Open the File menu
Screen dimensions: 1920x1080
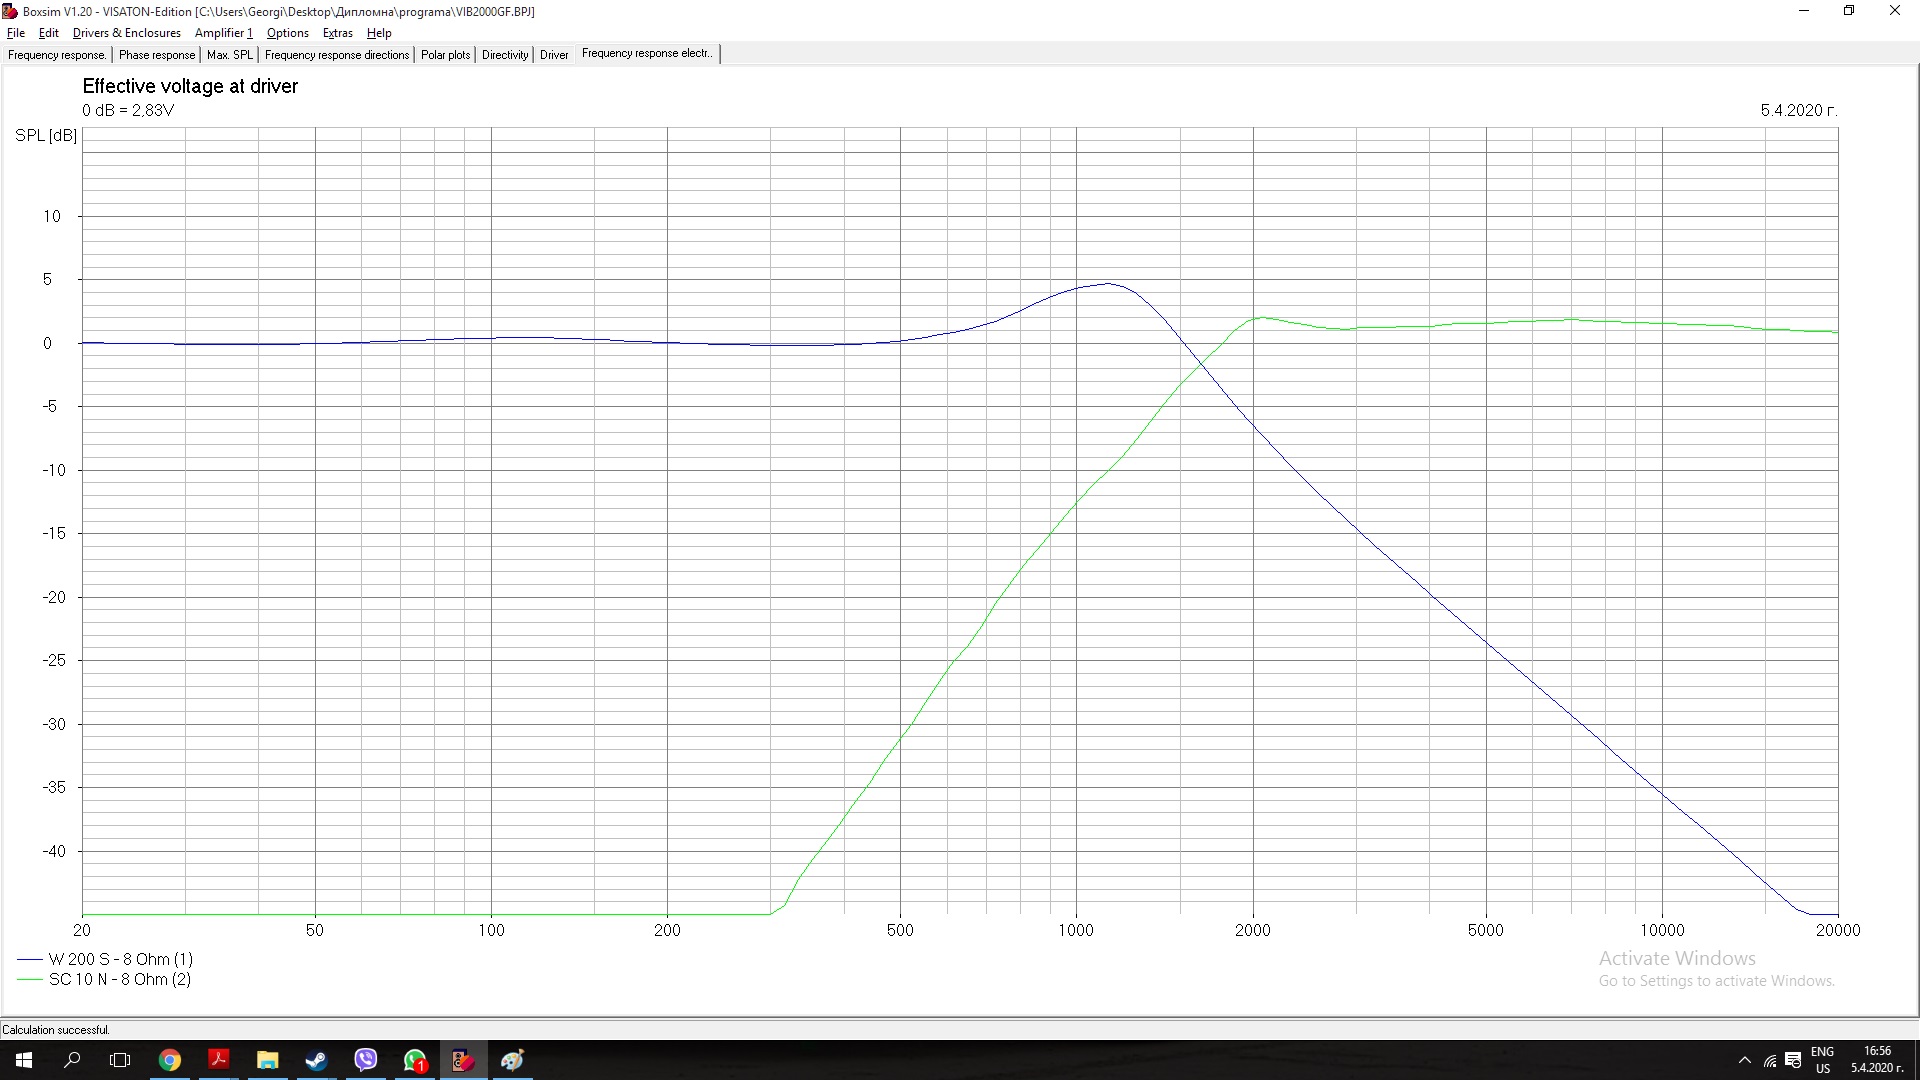pos(16,33)
